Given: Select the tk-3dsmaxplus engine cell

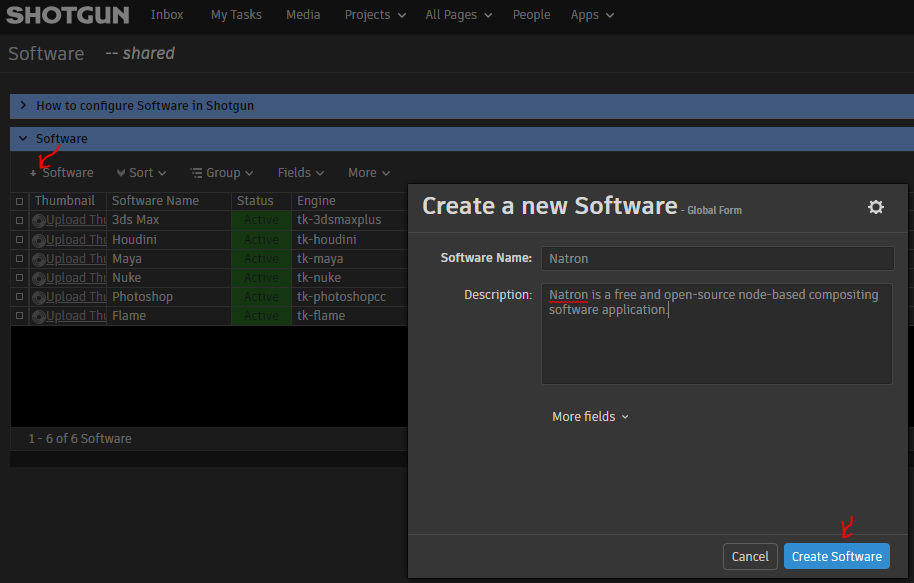Looking at the screenshot, I should [350, 220].
